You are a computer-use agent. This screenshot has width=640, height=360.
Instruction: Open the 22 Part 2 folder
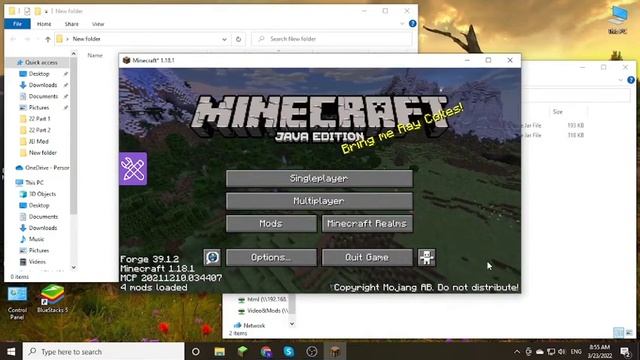[39, 130]
